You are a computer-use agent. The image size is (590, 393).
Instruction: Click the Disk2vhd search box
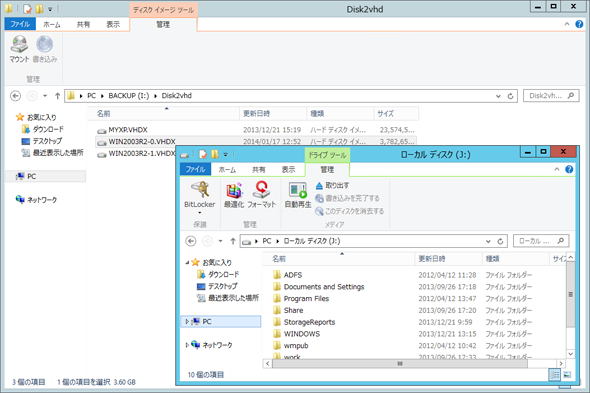551,96
